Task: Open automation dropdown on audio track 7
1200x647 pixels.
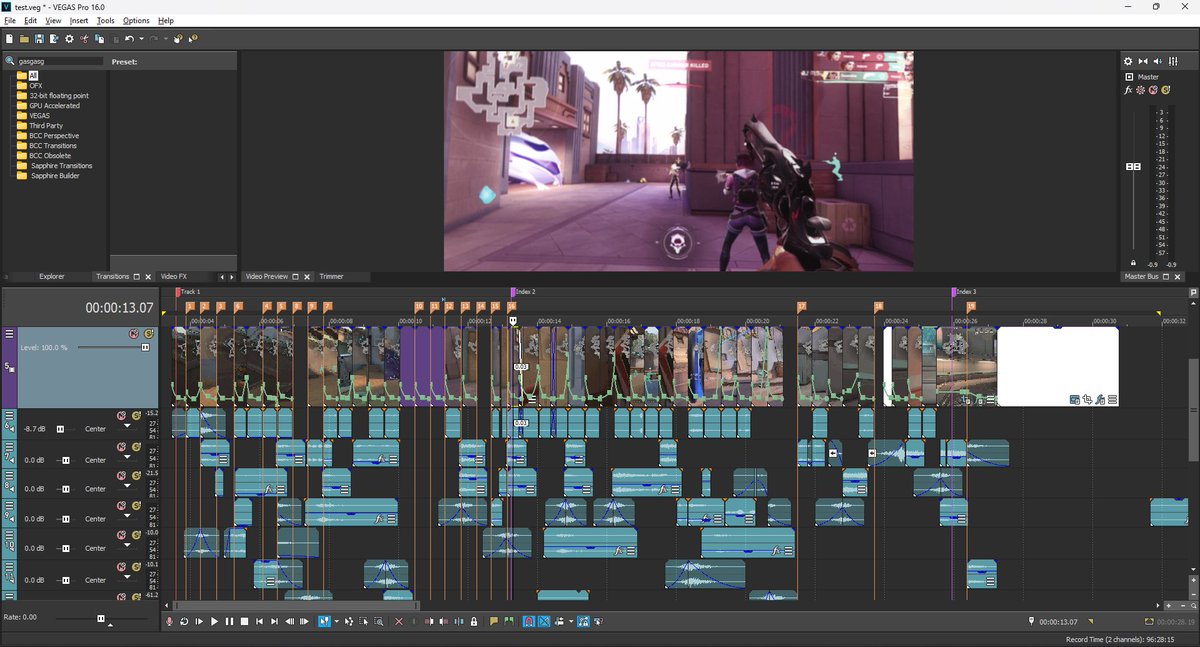Action: (x=127, y=458)
